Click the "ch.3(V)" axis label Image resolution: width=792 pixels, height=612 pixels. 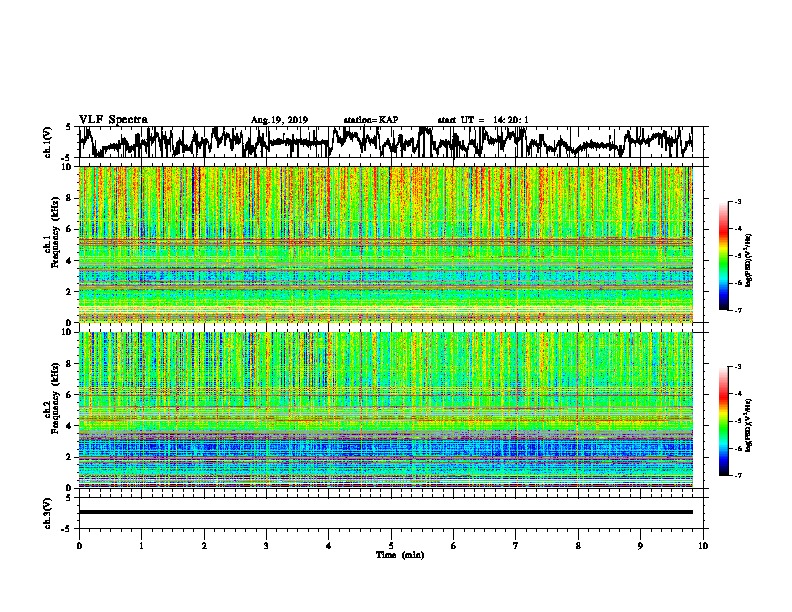coord(48,513)
